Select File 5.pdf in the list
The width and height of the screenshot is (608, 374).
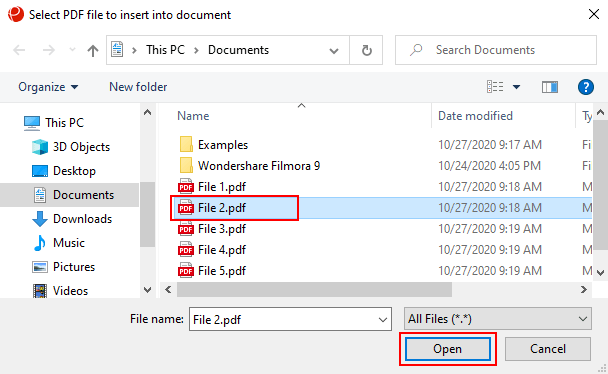382,271
